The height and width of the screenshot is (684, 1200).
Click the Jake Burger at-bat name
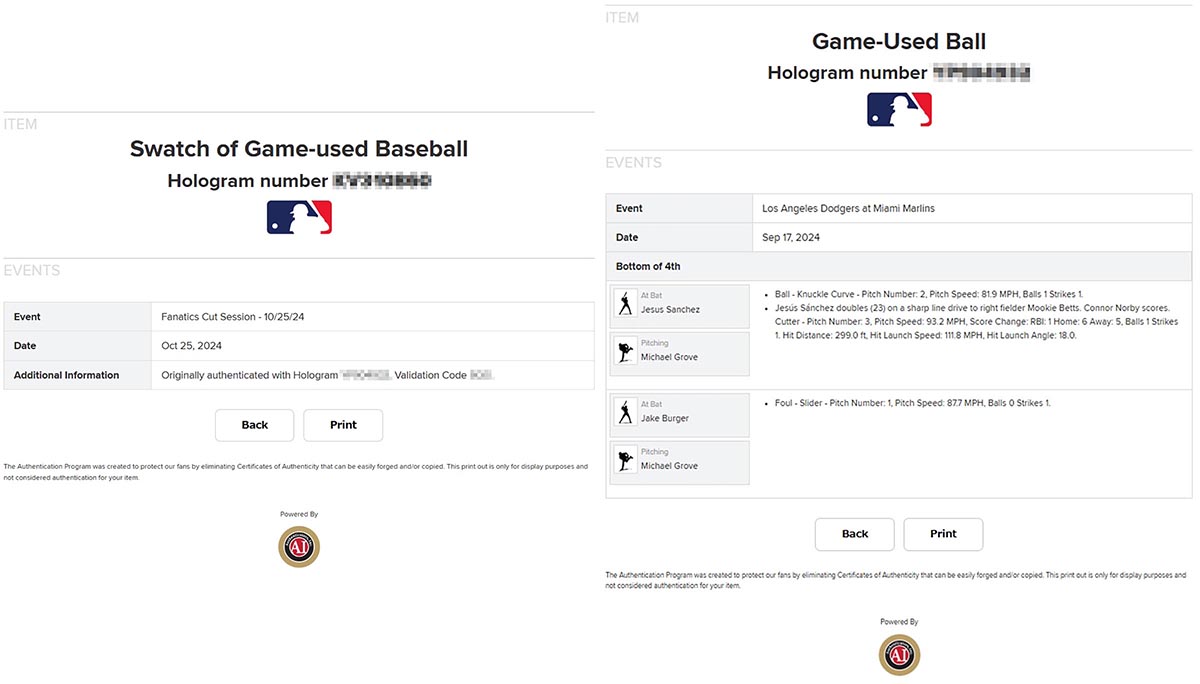(x=665, y=419)
